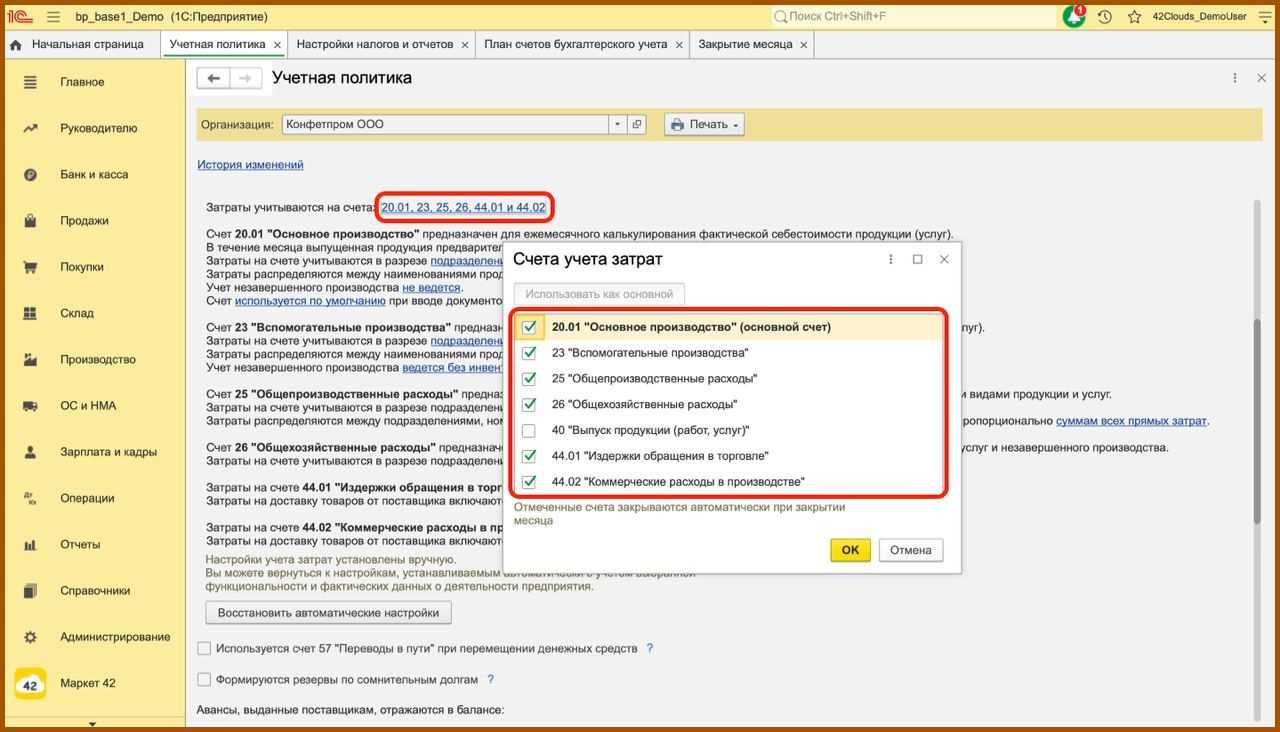Open the 1C main menu hamburger icon

tap(53, 17)
